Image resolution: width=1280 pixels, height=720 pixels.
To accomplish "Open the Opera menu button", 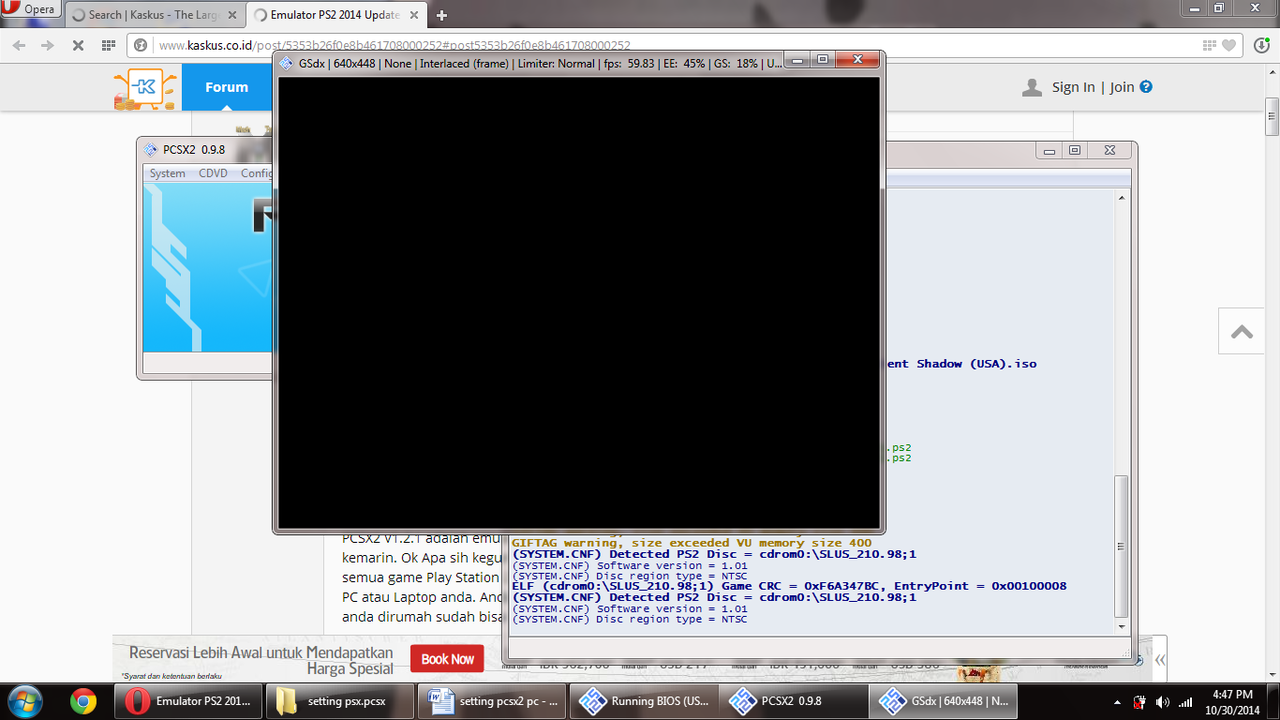I will pos(30,9).
